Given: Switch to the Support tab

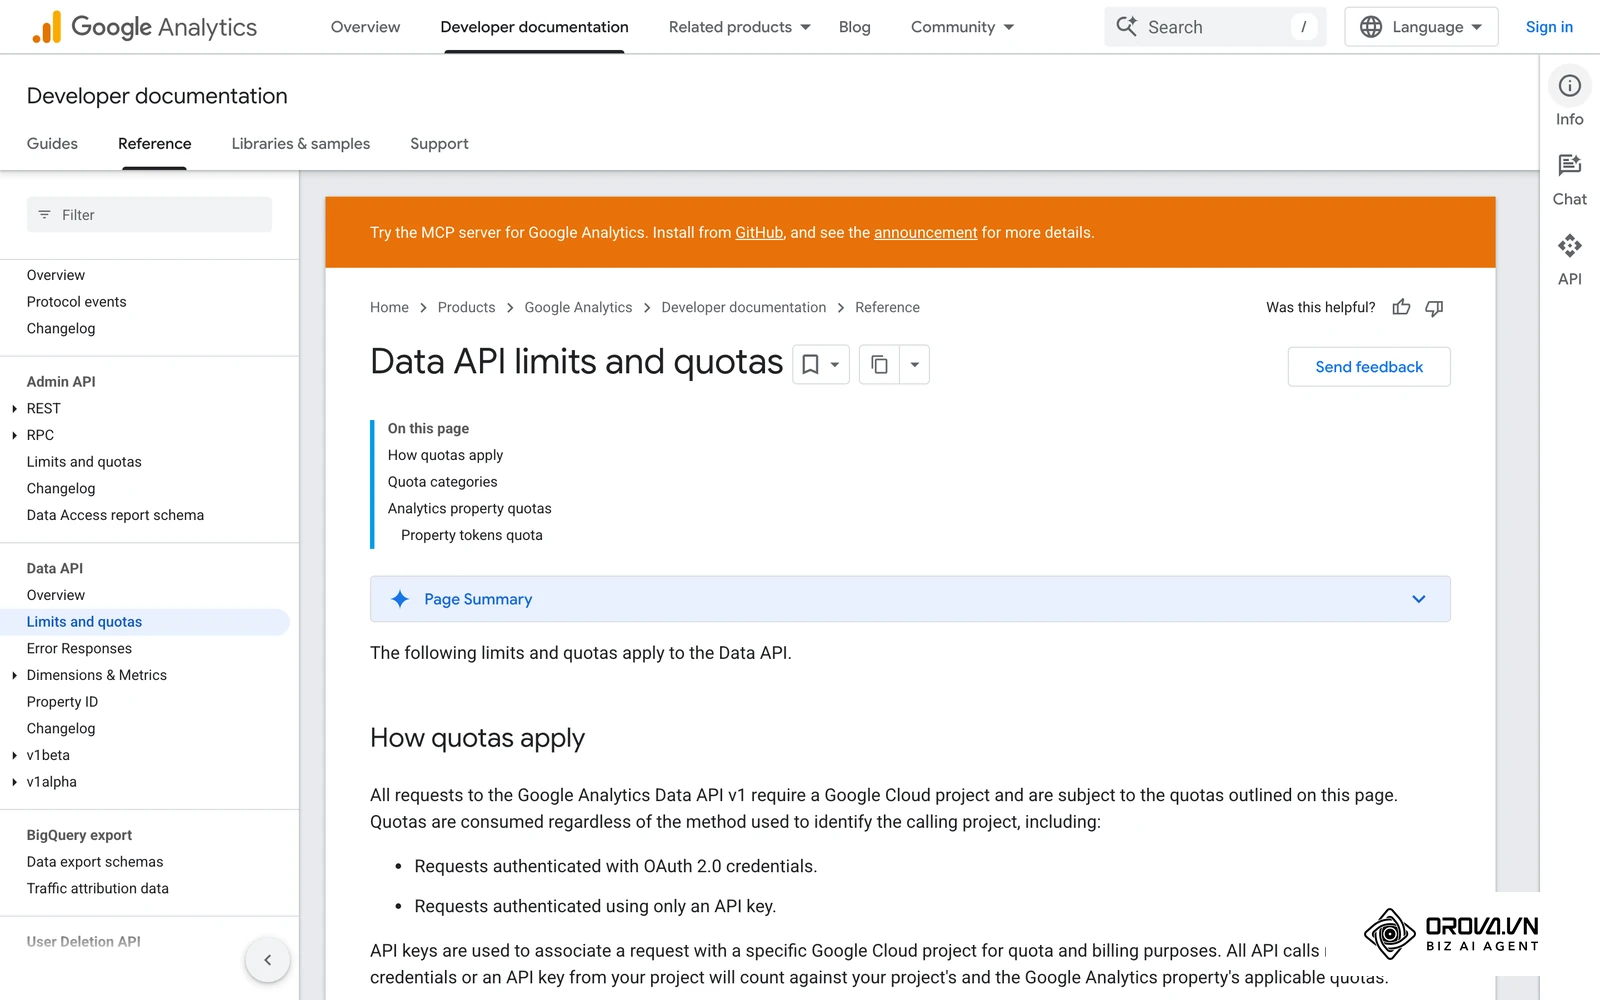Looking at the screenshot, I should pos(439,143).
